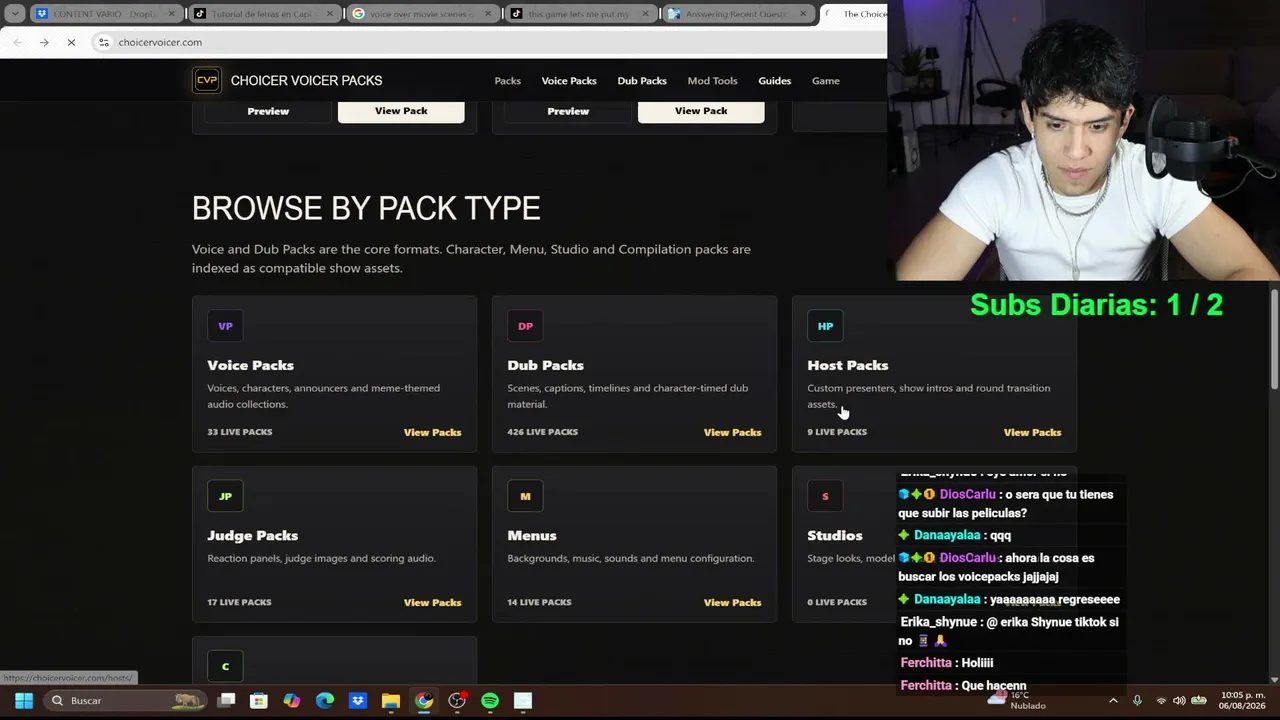Click the '426 LIVE PACKS' text
Image resolution: width=1280 pixels, height=720 pixels.
click(543, 432)
